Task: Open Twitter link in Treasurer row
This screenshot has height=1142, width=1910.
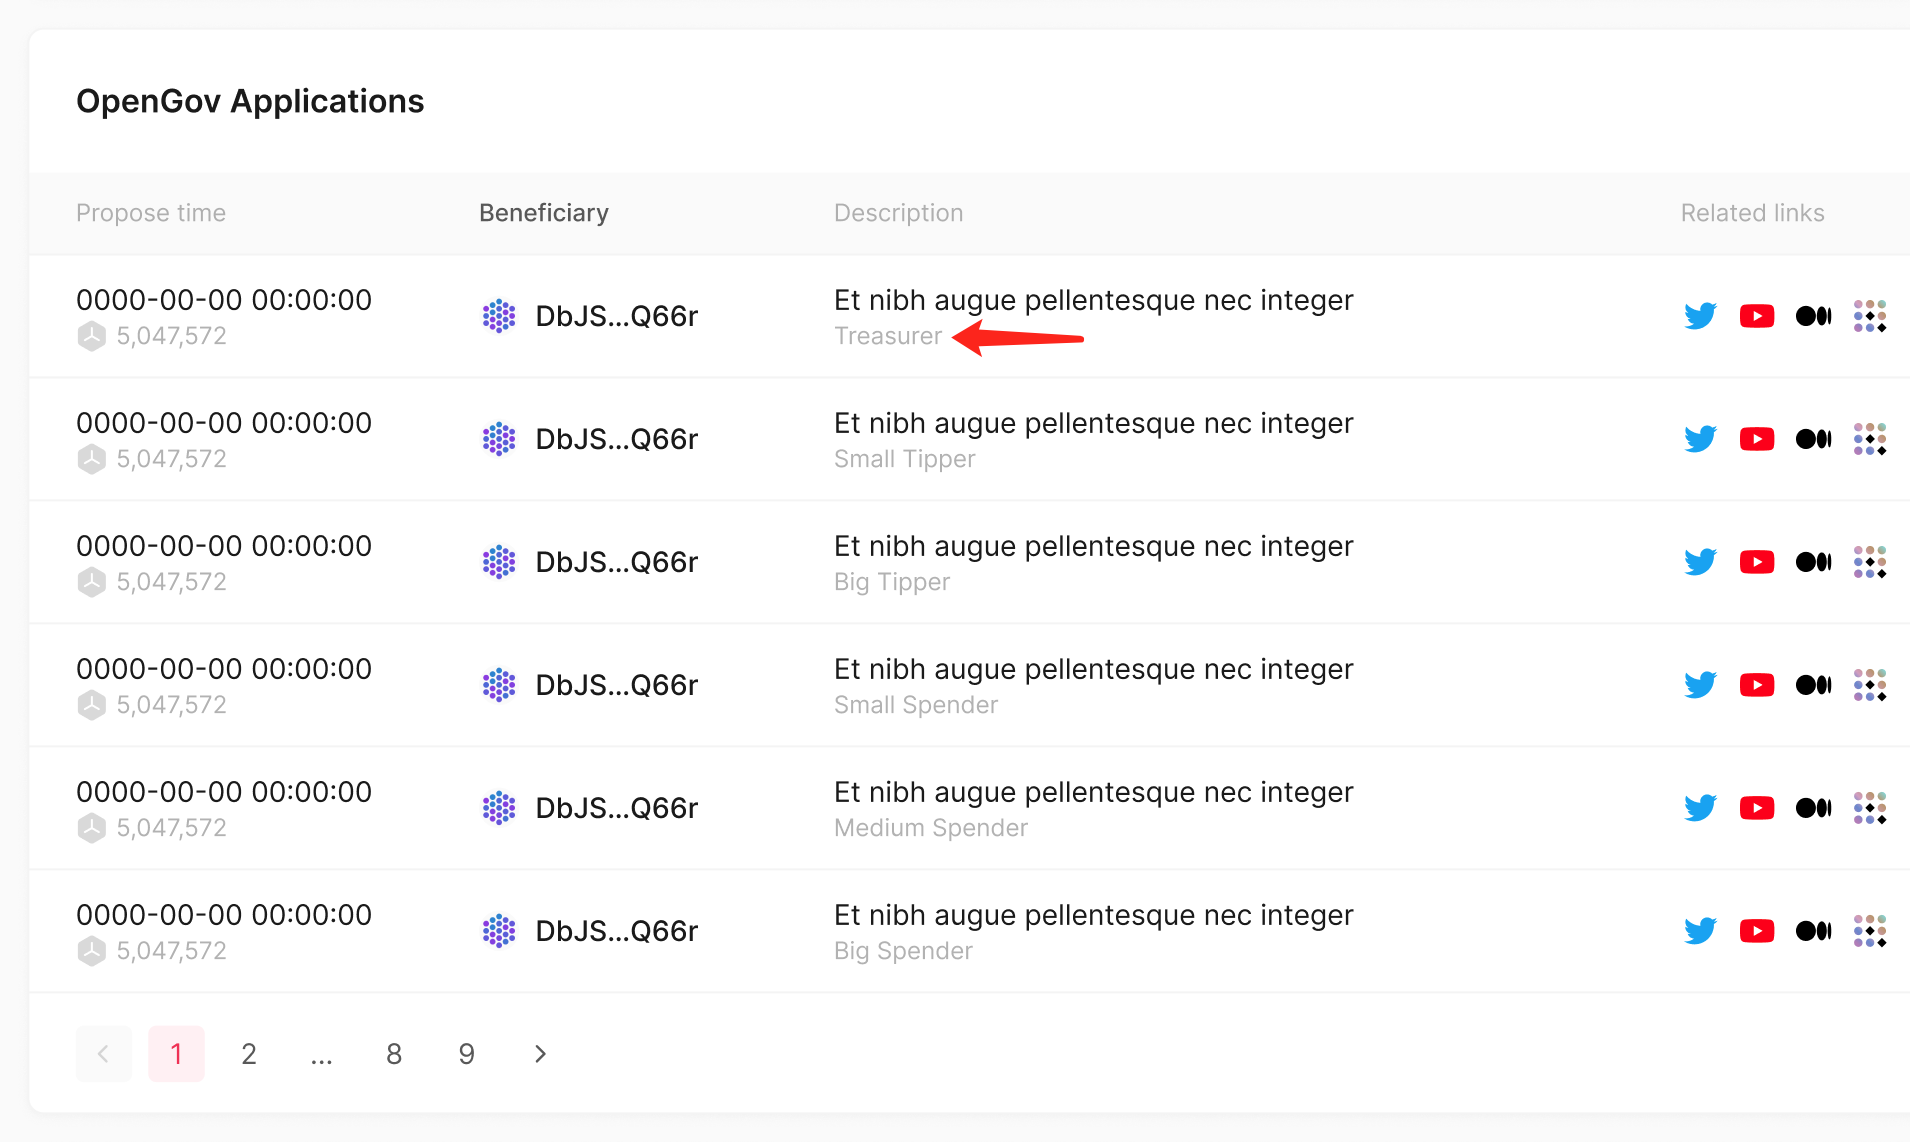Action: [1700, 316]
